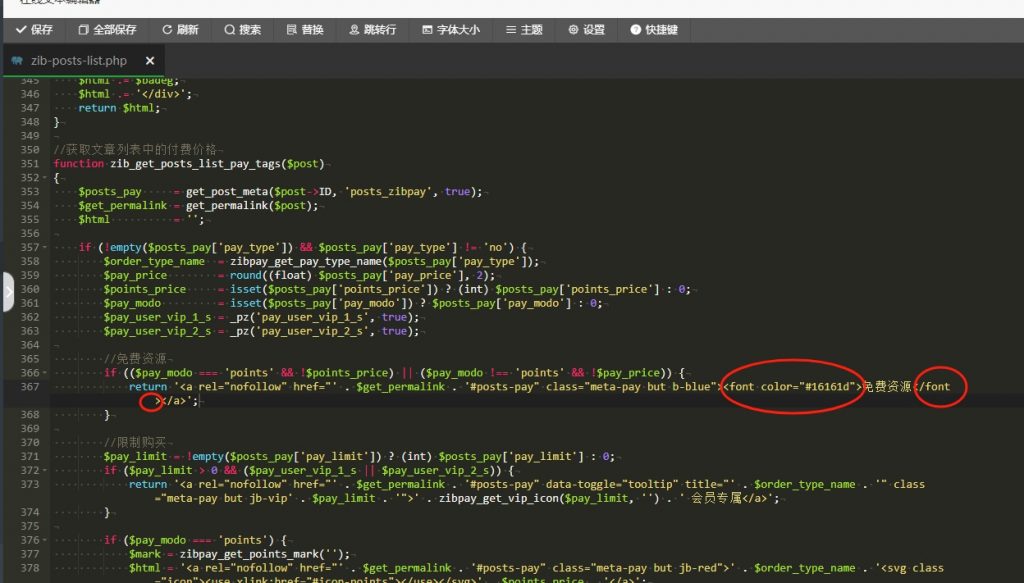This screenshot has width=1024, height=583.
Task: Place cursor in the #16161d color value
Action: click(x=825, y=387)
